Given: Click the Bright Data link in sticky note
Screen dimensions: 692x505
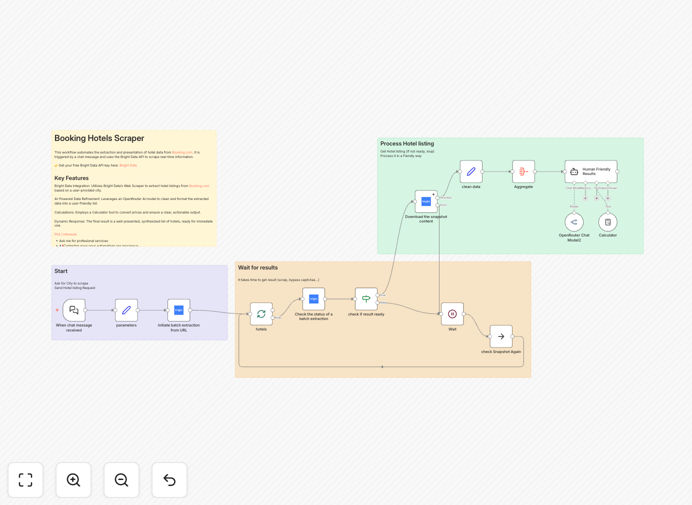Looking at the screenshot, I should (x=128, y=166).
